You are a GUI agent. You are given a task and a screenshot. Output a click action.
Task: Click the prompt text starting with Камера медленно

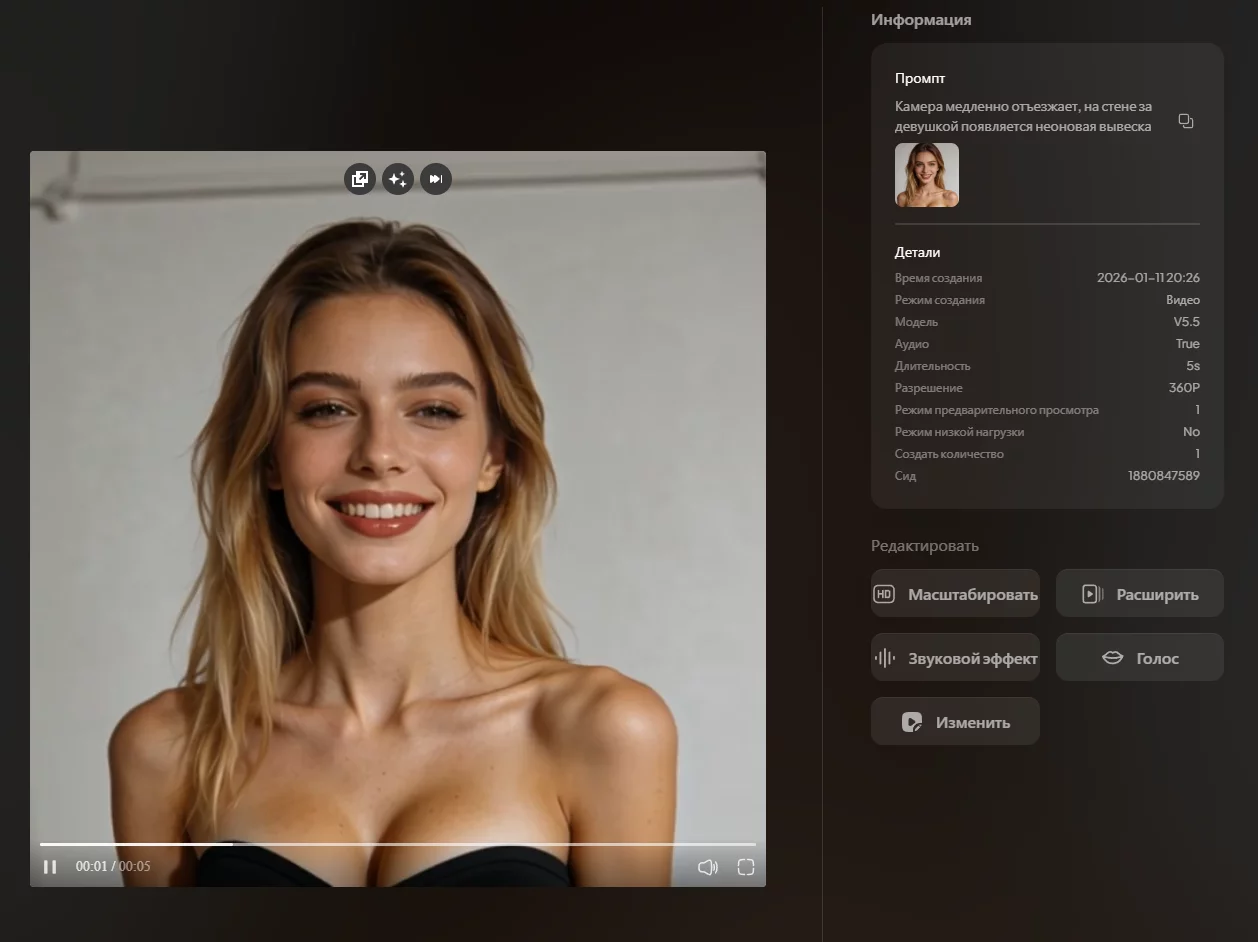coord(1023,116)
